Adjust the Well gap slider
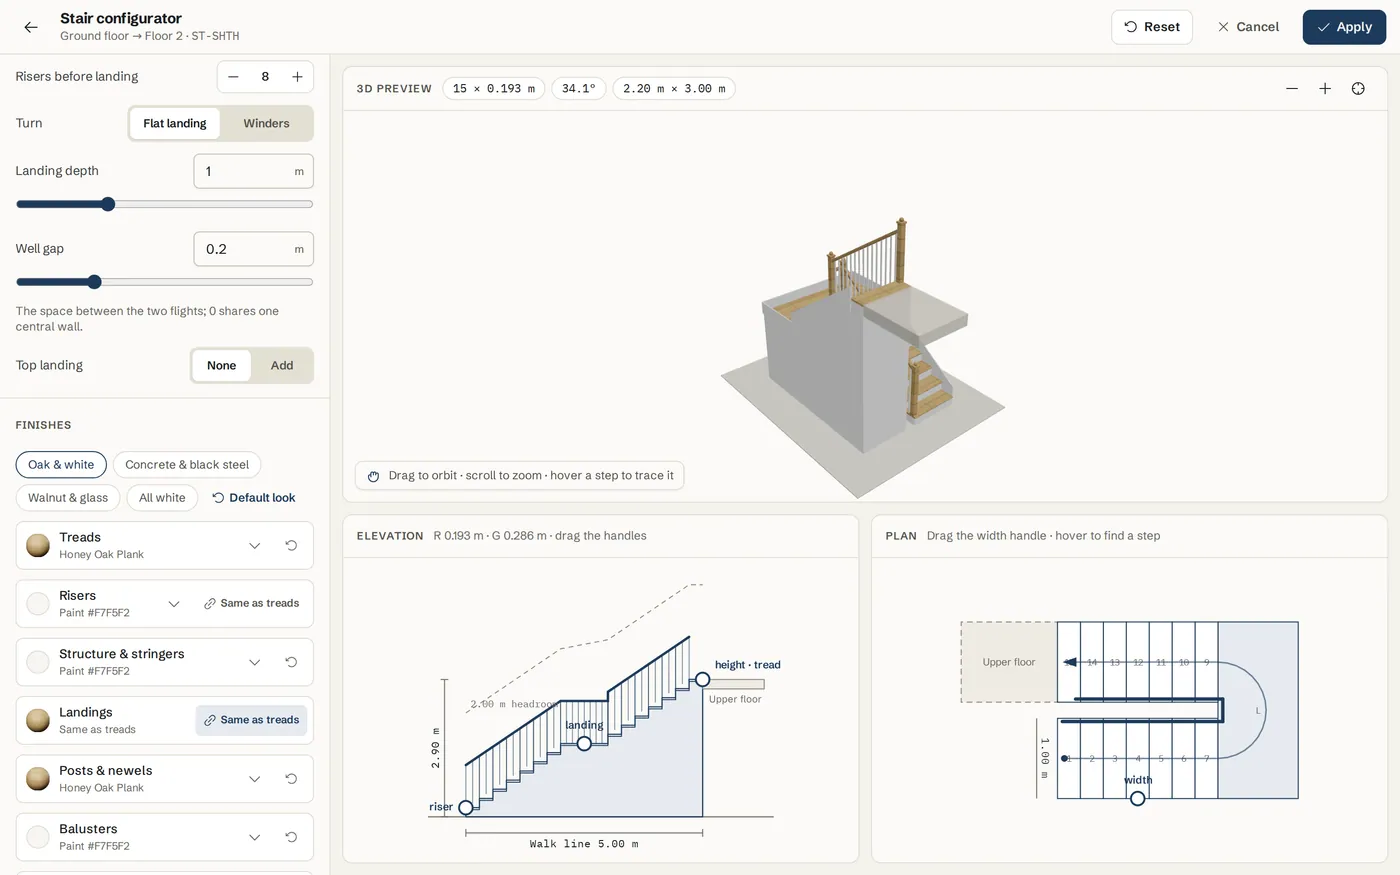Screen dimensions: 1400x875 pyautogui.click(x=164, y=282)
